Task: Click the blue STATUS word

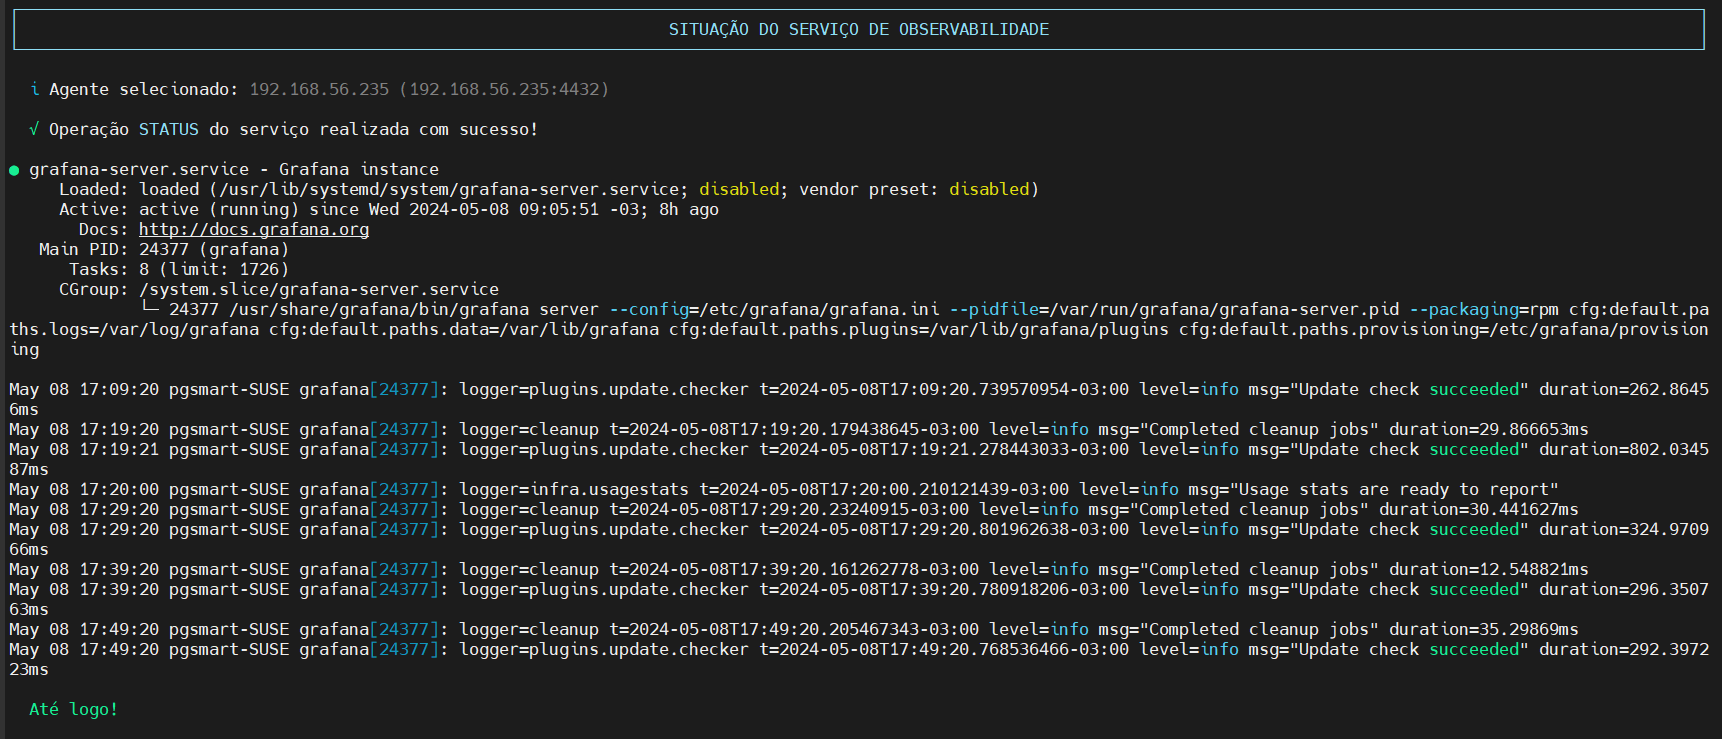Action: coord(169,129)
